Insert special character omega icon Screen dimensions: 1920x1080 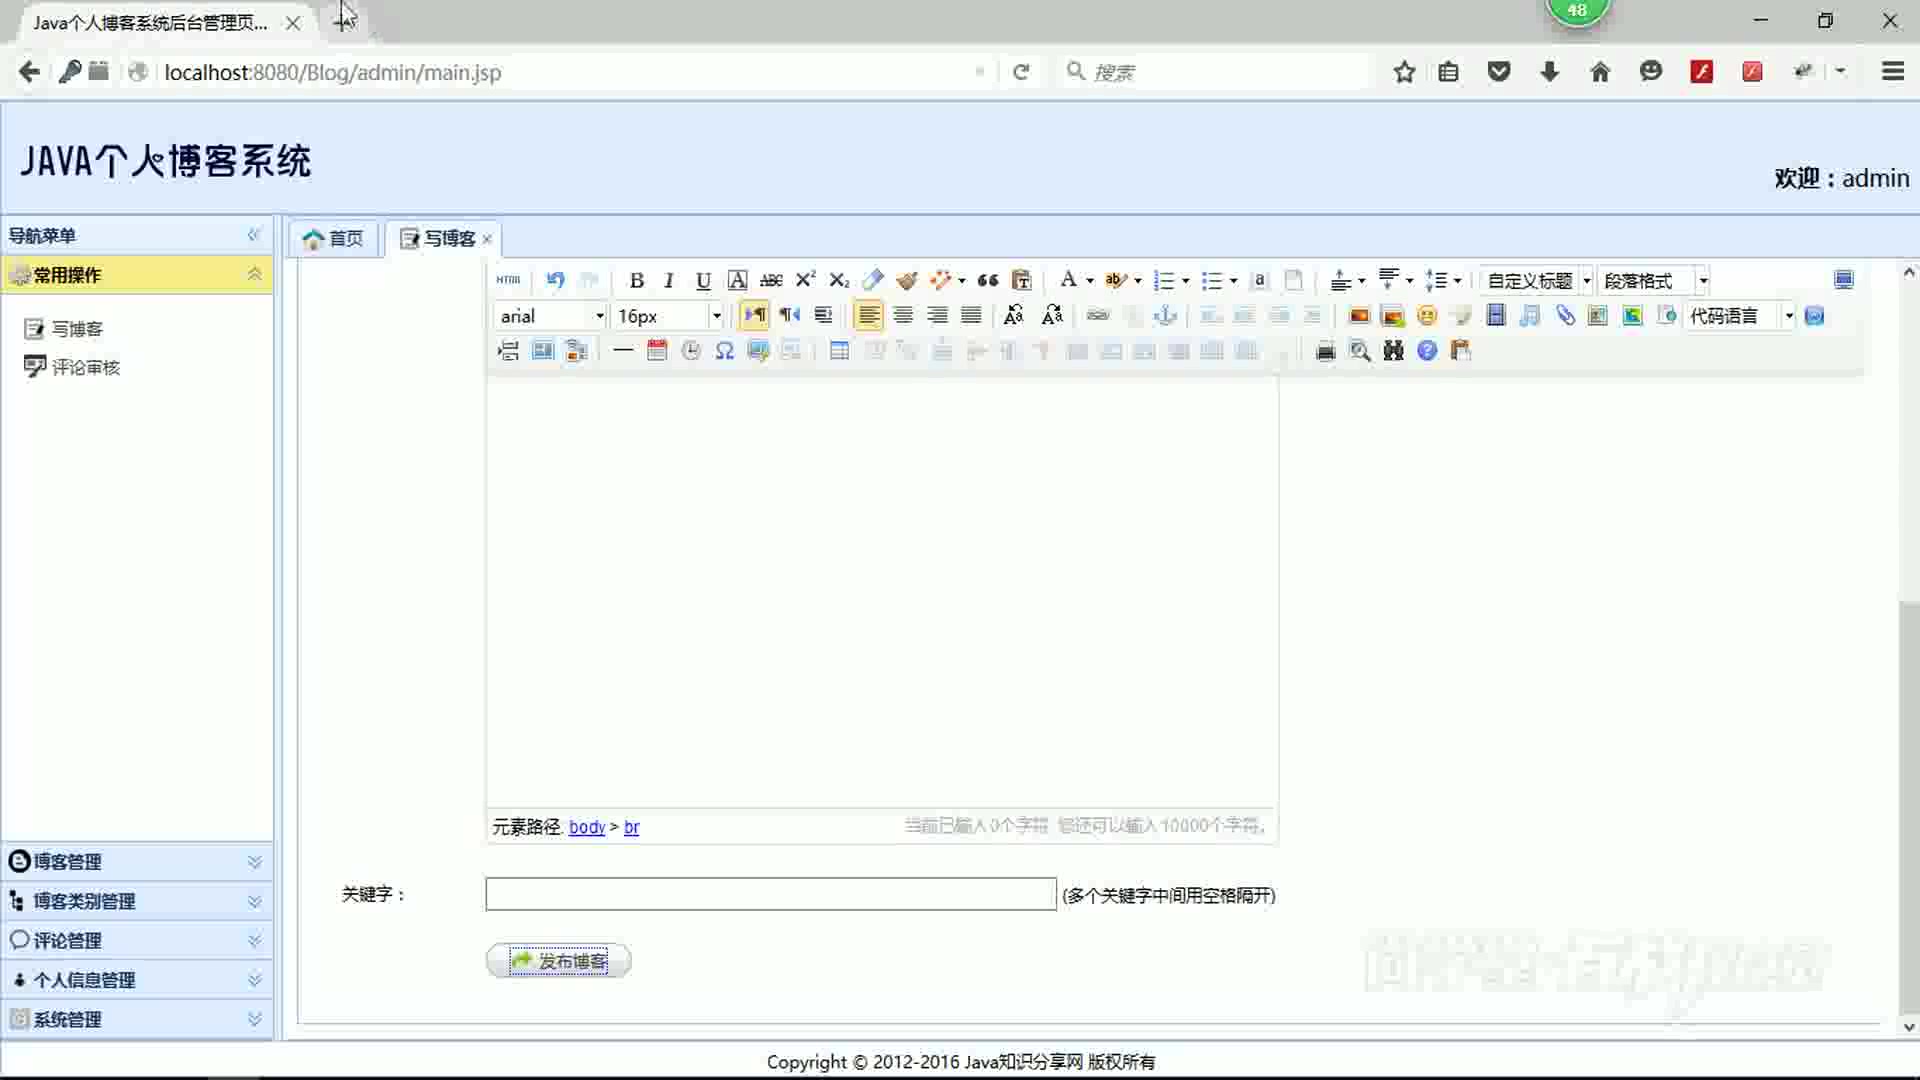point(725,351)
